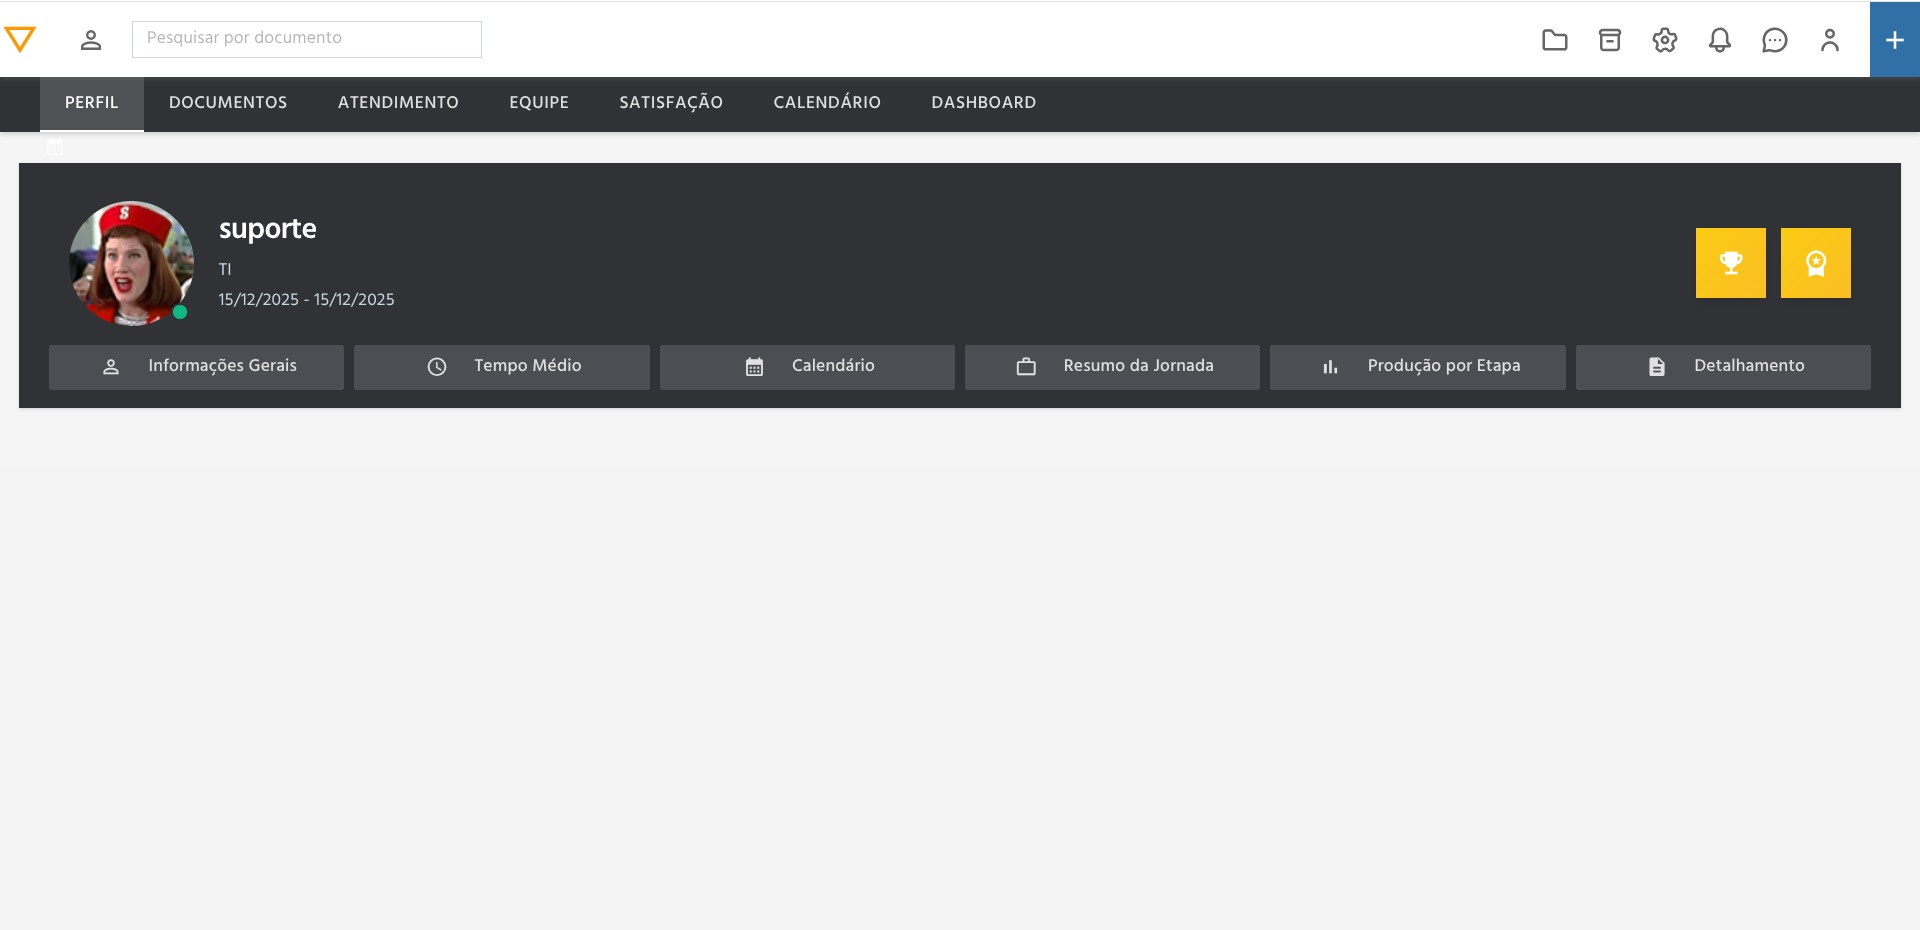
Task: Click the person icon next to the search field
Action: pos(91,40)
